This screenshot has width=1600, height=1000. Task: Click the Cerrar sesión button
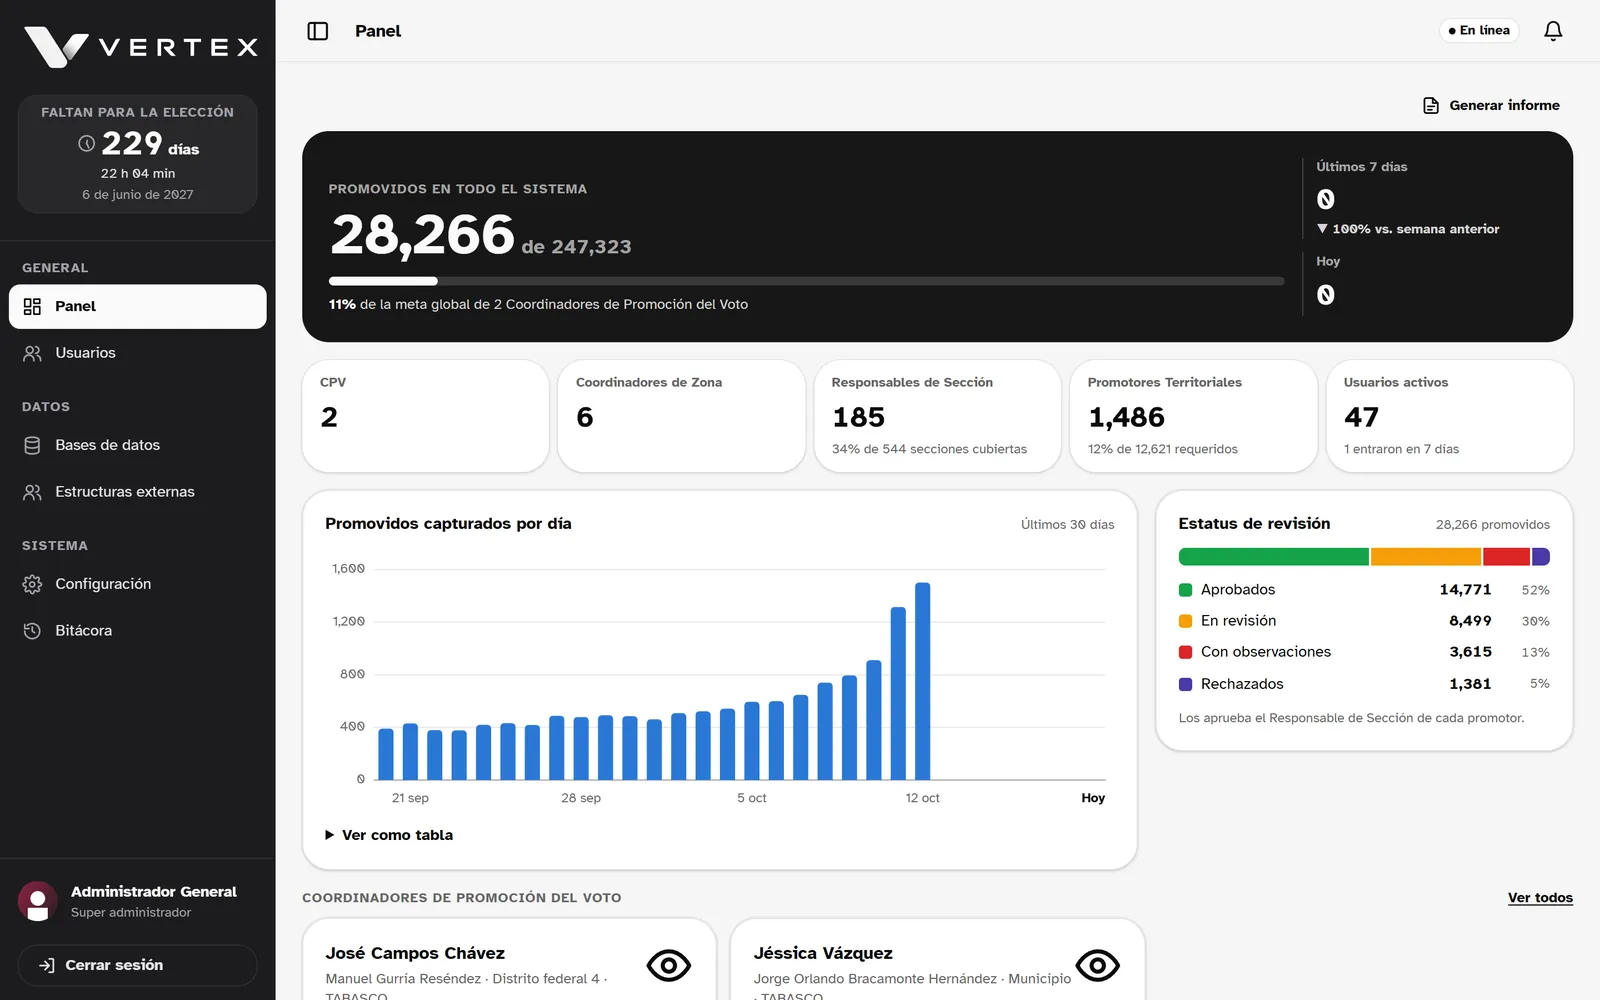tap(138, 965)
